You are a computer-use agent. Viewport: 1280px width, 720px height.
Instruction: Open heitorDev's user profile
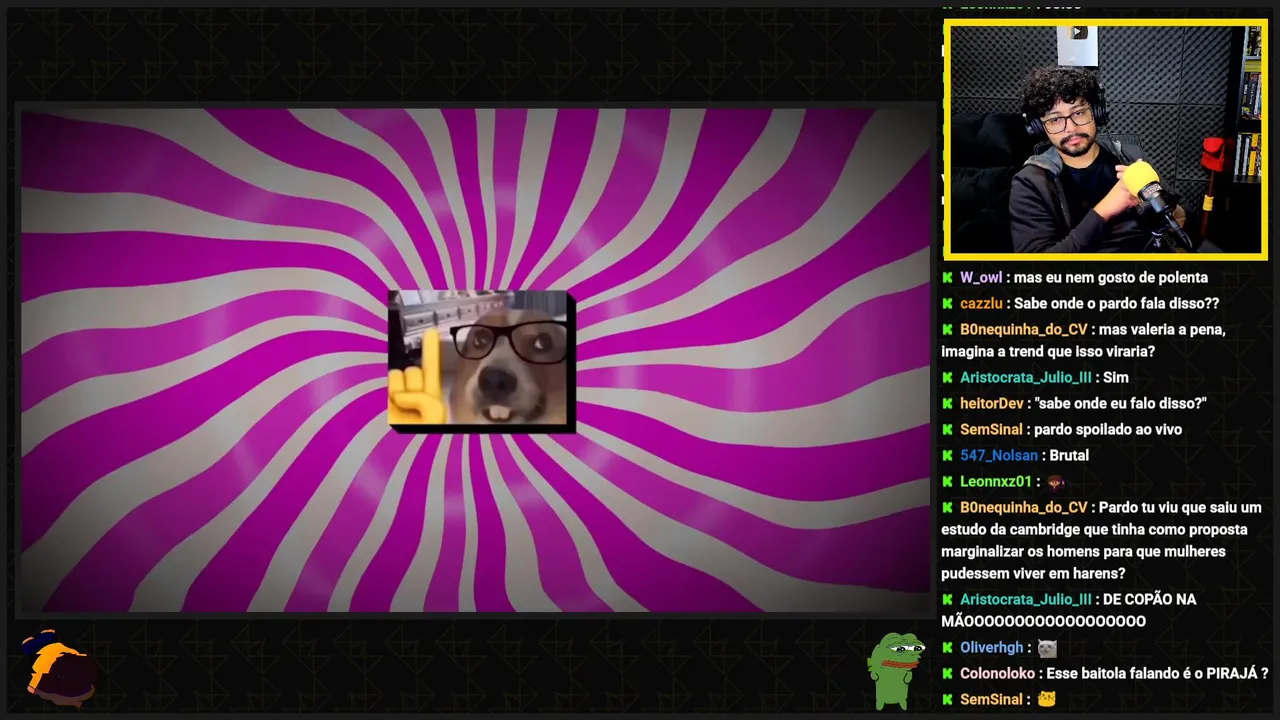click(x=992, y=404)
